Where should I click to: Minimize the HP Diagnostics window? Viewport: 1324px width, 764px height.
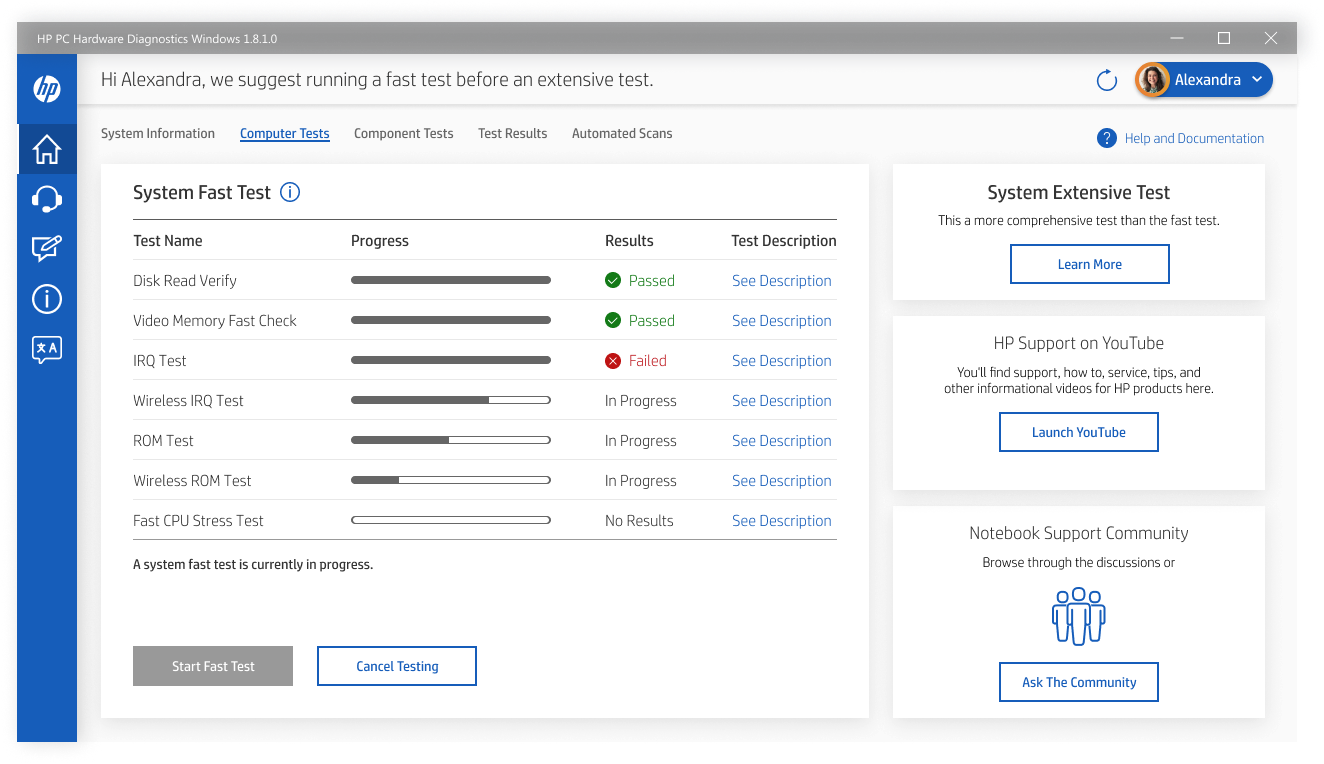pyautogui.click(x=1177, y=39)
